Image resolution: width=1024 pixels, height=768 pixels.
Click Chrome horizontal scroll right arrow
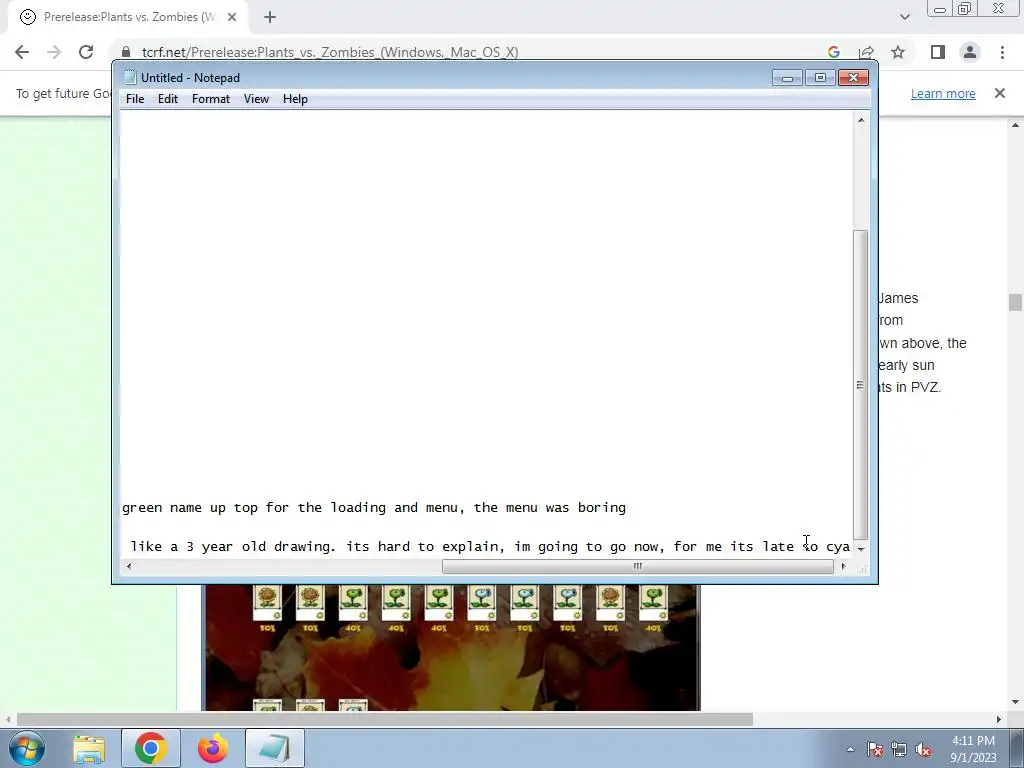pos(999,719)
